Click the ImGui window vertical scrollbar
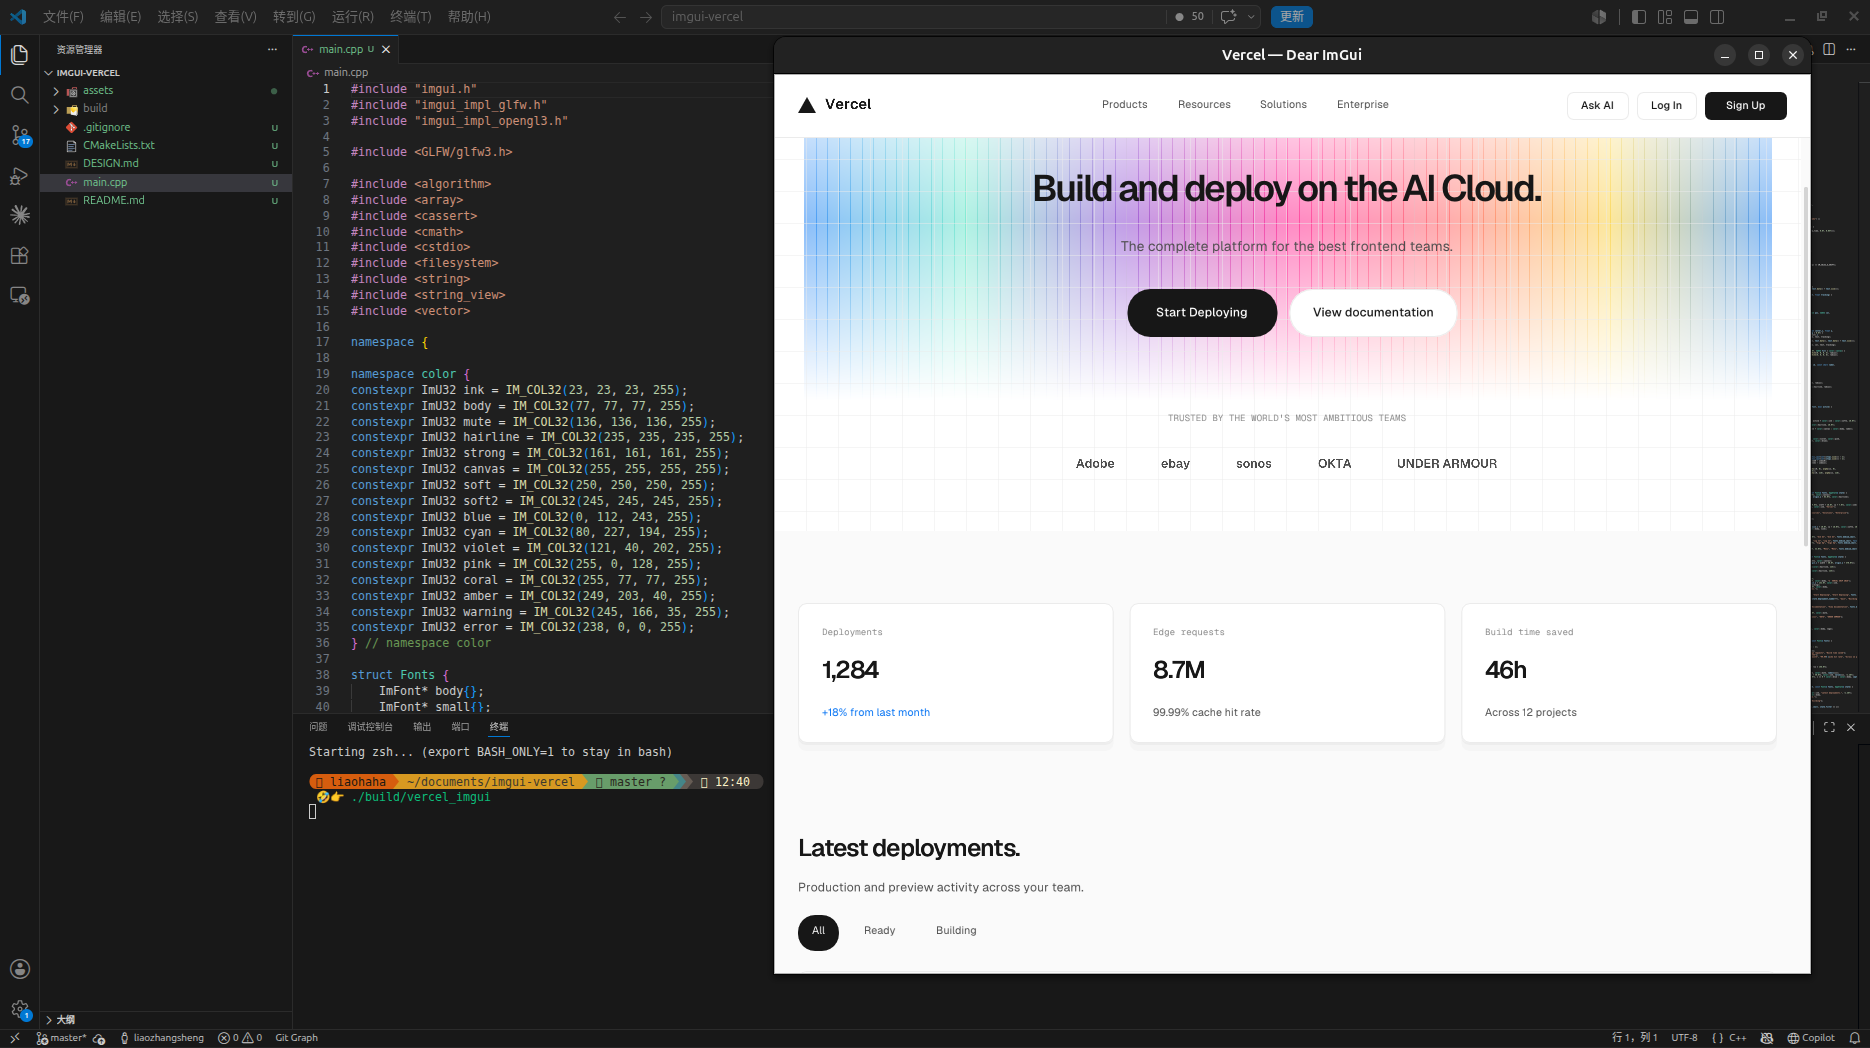Screen dimensions: 1870x1048 tap(1806, 365)
